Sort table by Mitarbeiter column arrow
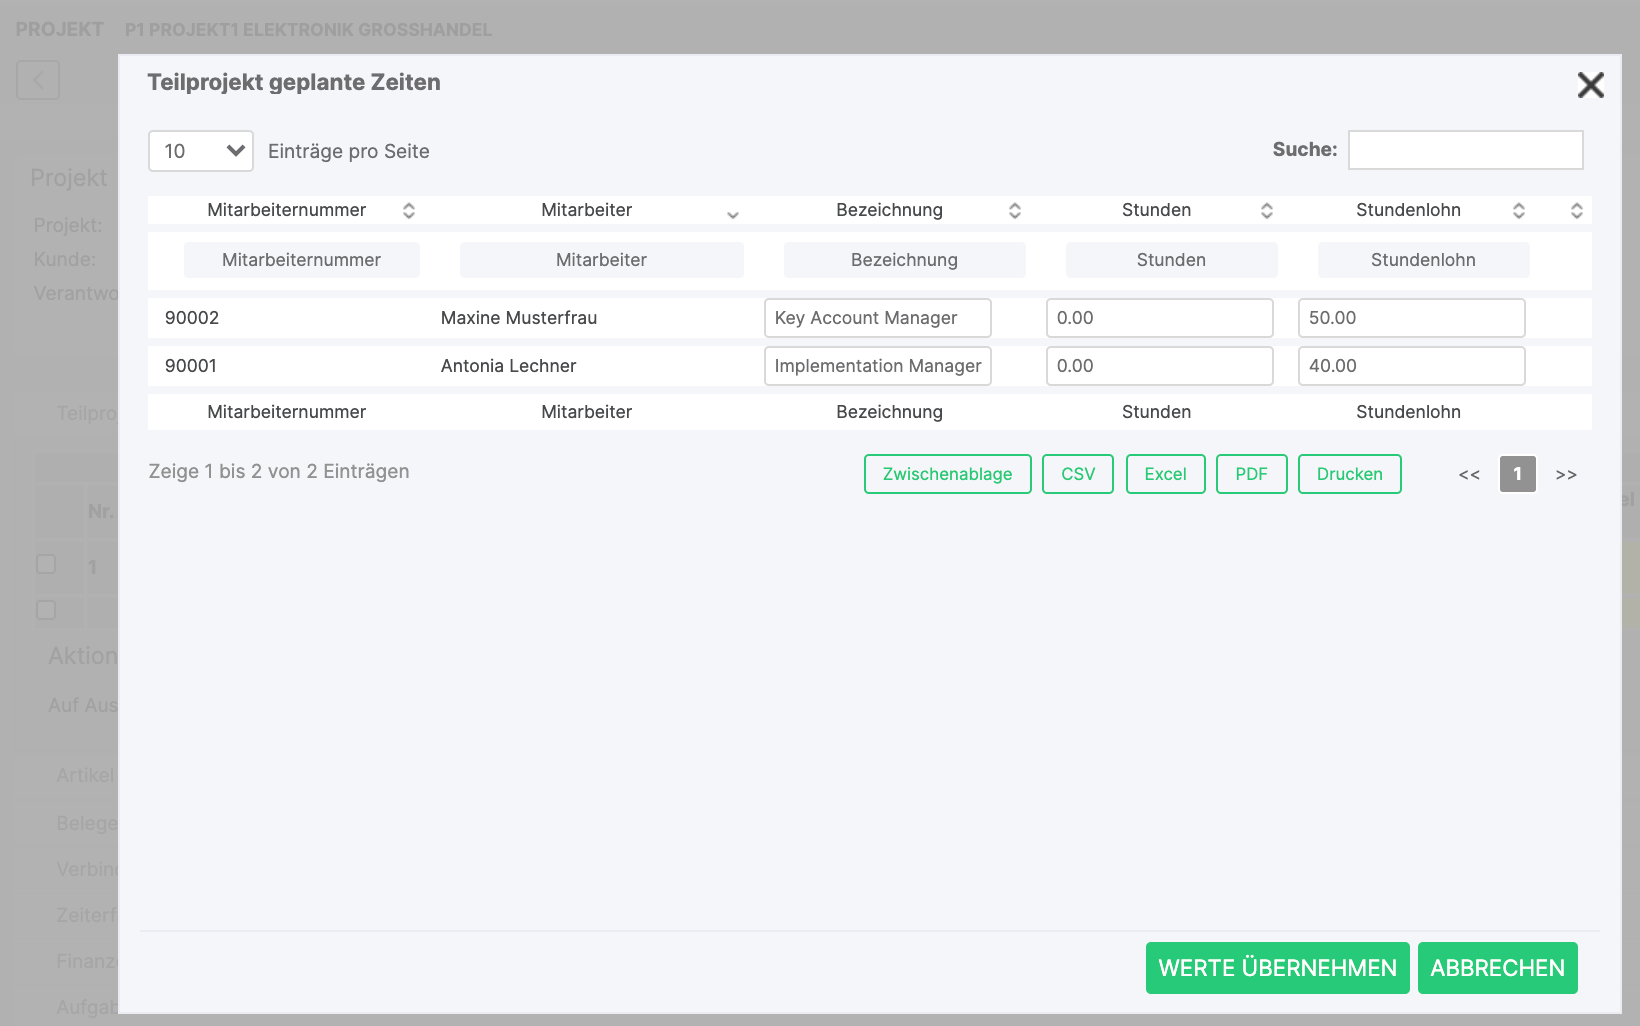 732,213
